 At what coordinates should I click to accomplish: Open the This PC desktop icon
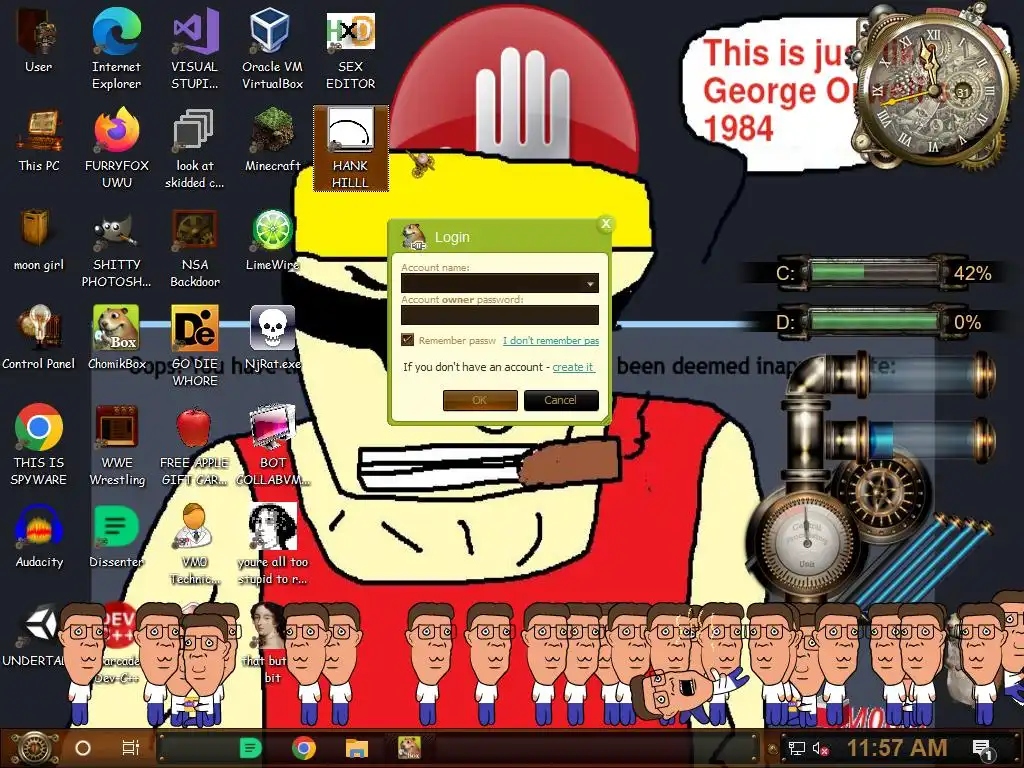click(39, 141)
